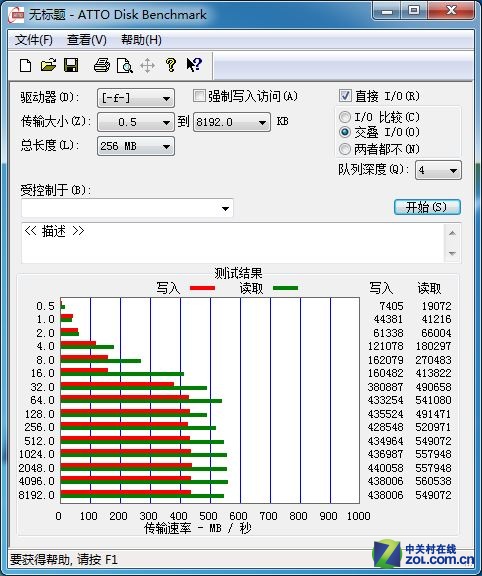The width and height of the screenshot is (482, 576).
Task: Uncheck the 直接 I/O checkbox
Action: [345, 96]
